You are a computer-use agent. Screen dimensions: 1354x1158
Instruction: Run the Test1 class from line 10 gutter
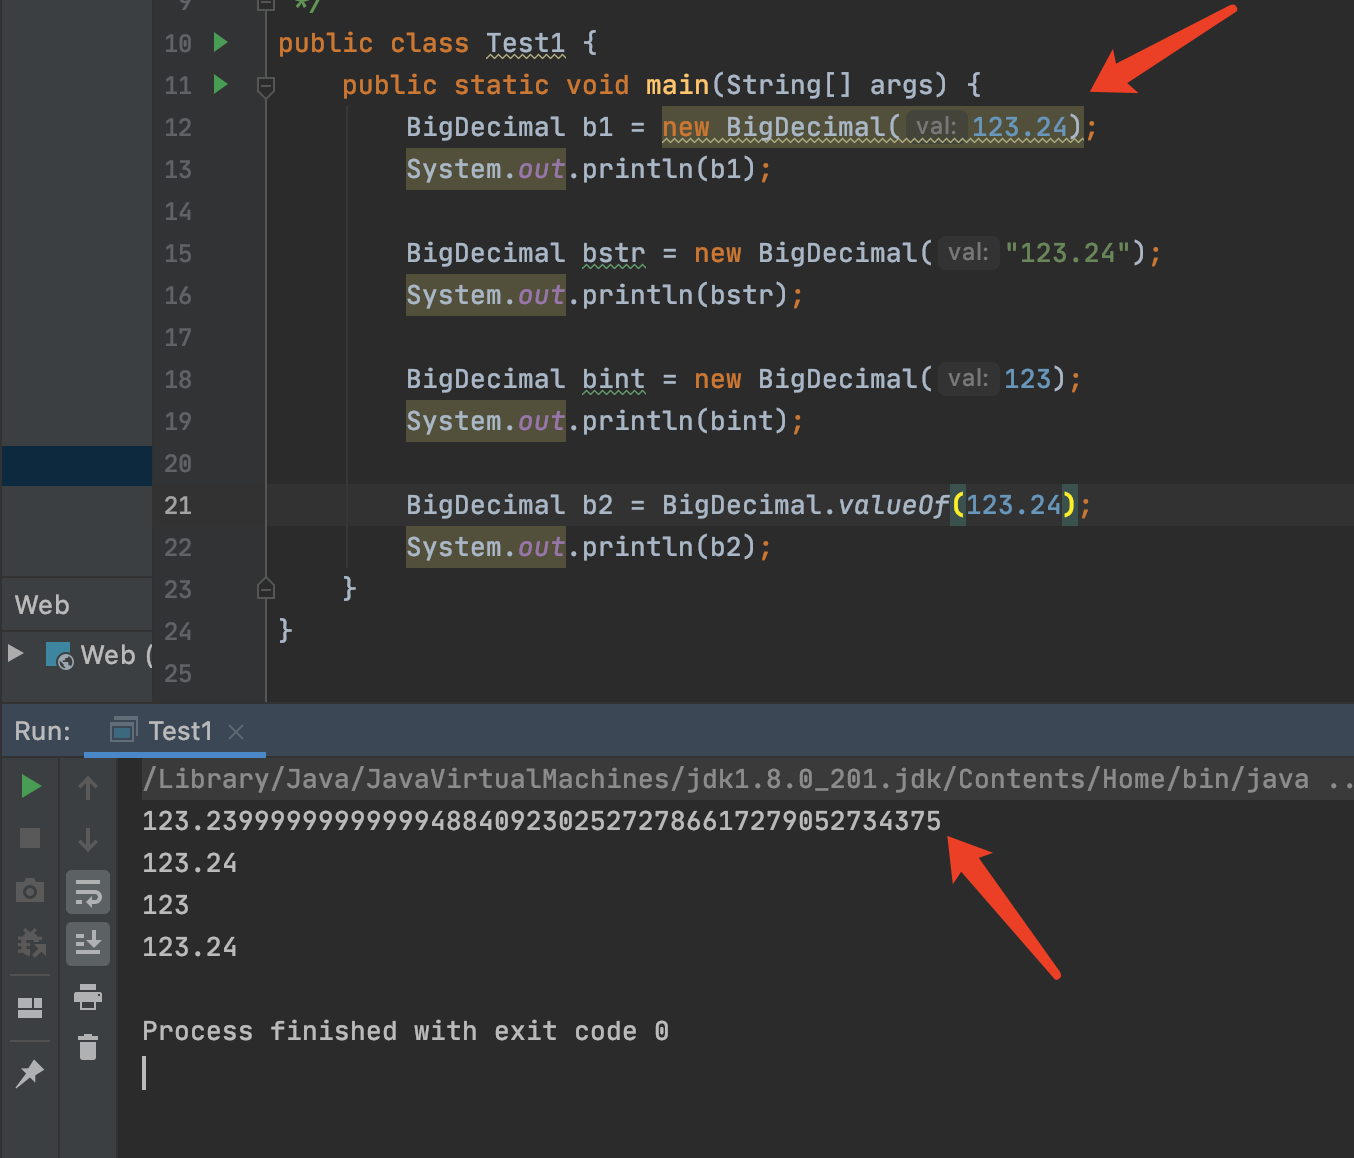click(221, 42)
